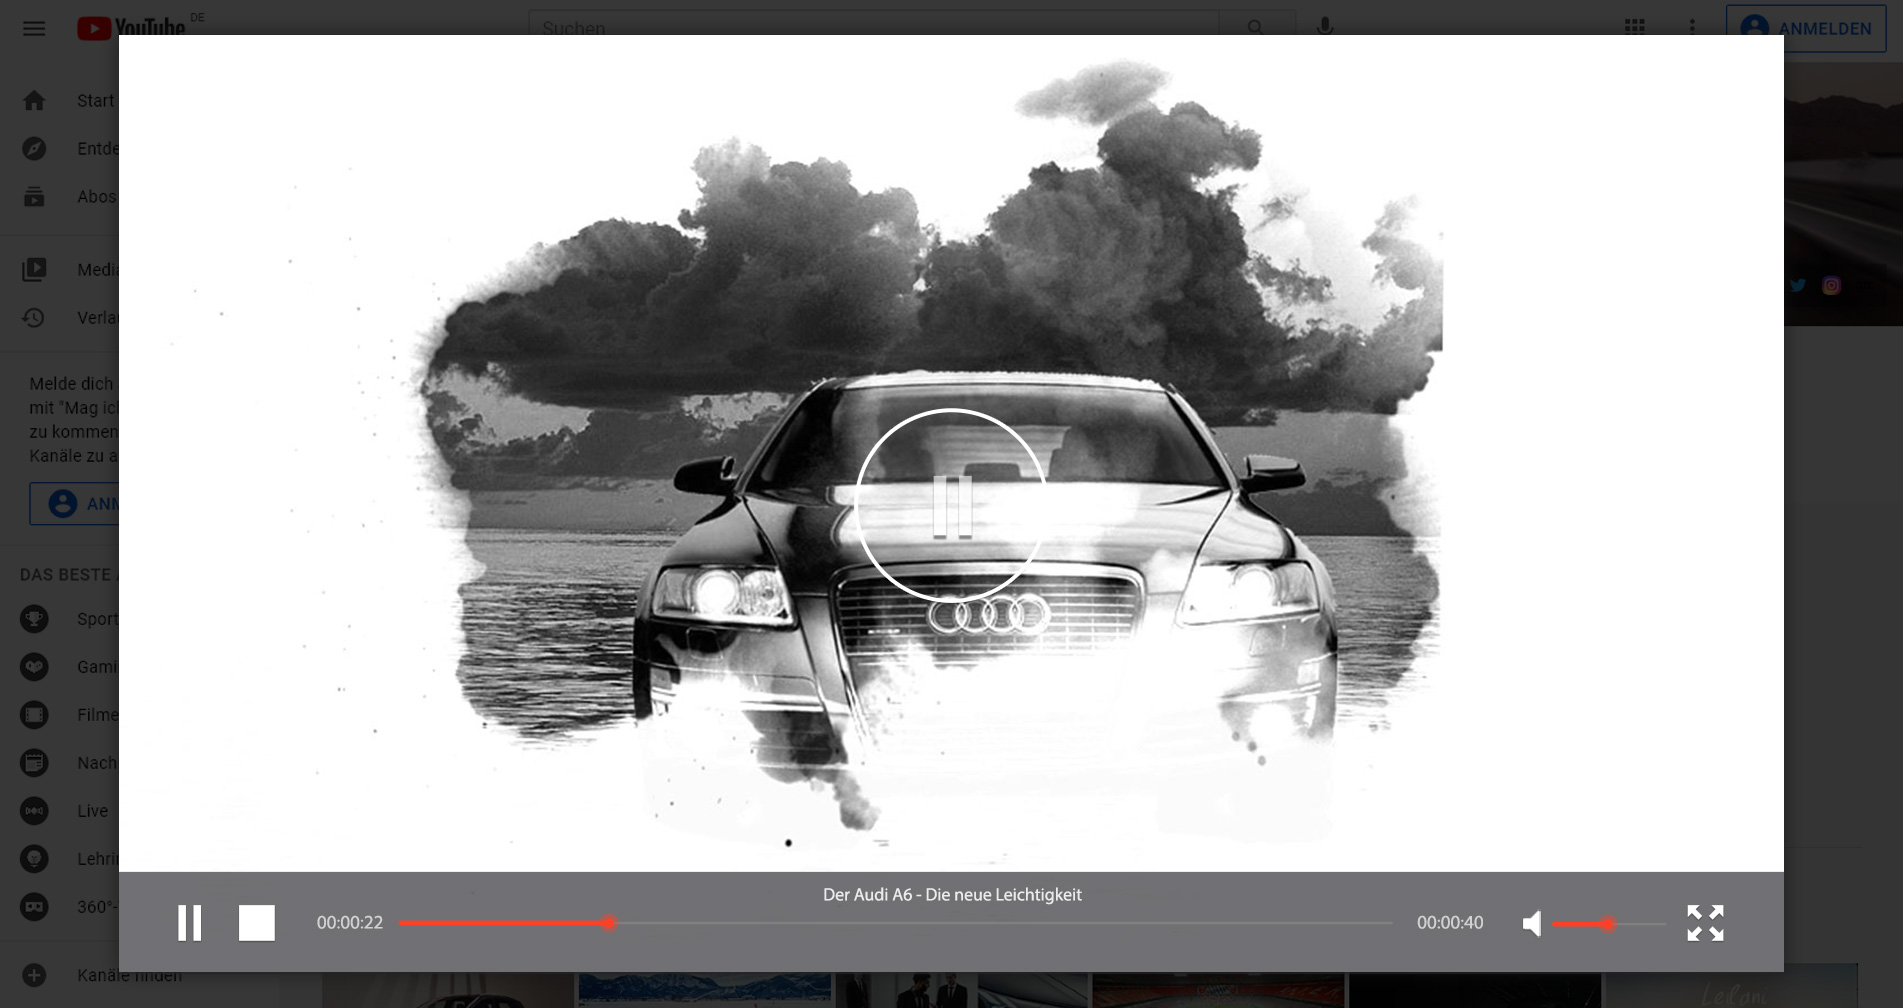Click the video title 'Der Audi A6 - Die neue Leichtigkeit'
The image size is (1903, 1008).
coord(952,895)
